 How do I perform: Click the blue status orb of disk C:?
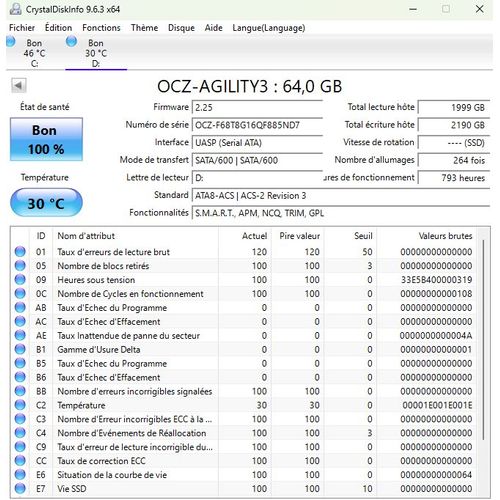(x=11, y=42)
